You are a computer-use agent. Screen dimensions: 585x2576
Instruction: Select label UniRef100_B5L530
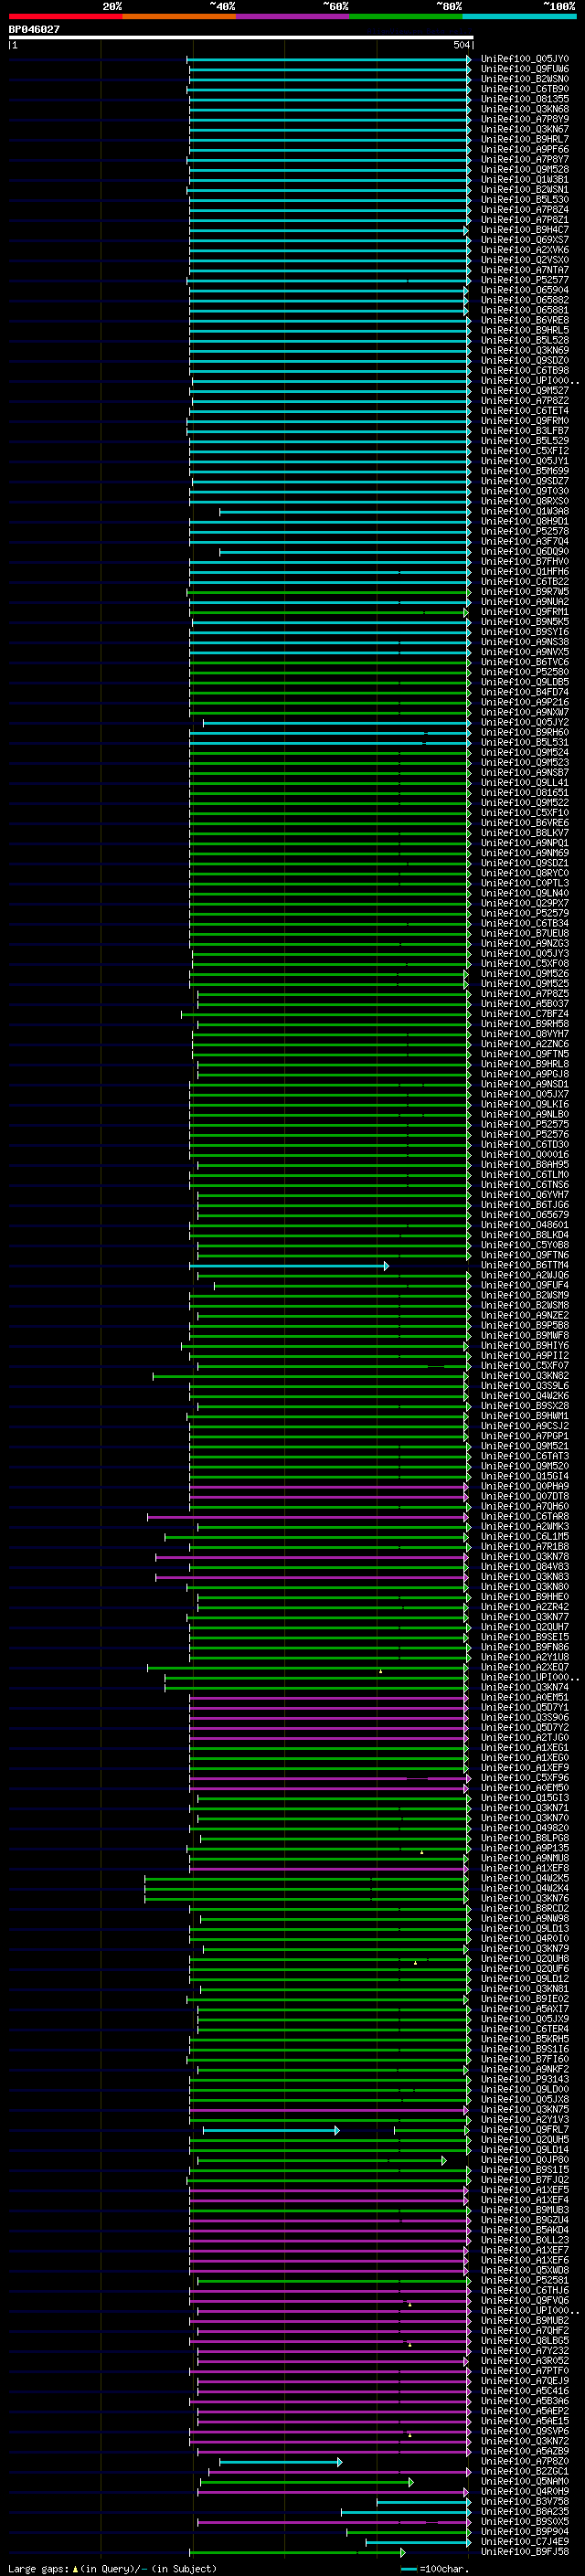[524, 200]
